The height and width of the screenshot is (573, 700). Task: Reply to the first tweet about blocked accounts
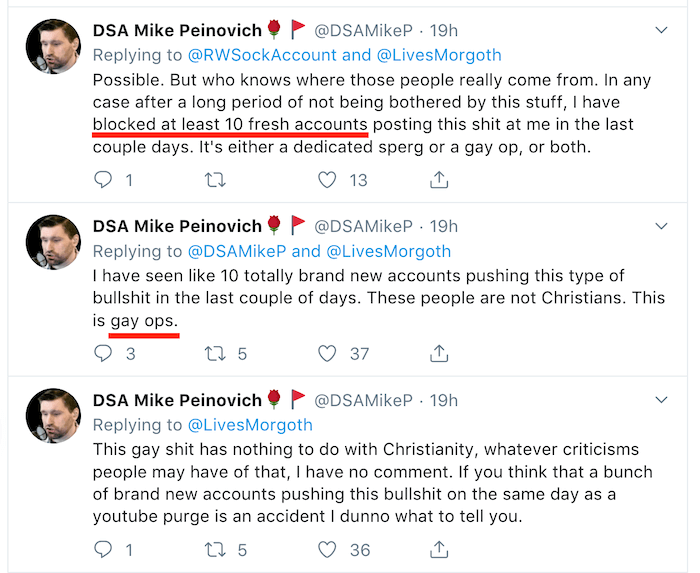(103, 180)
